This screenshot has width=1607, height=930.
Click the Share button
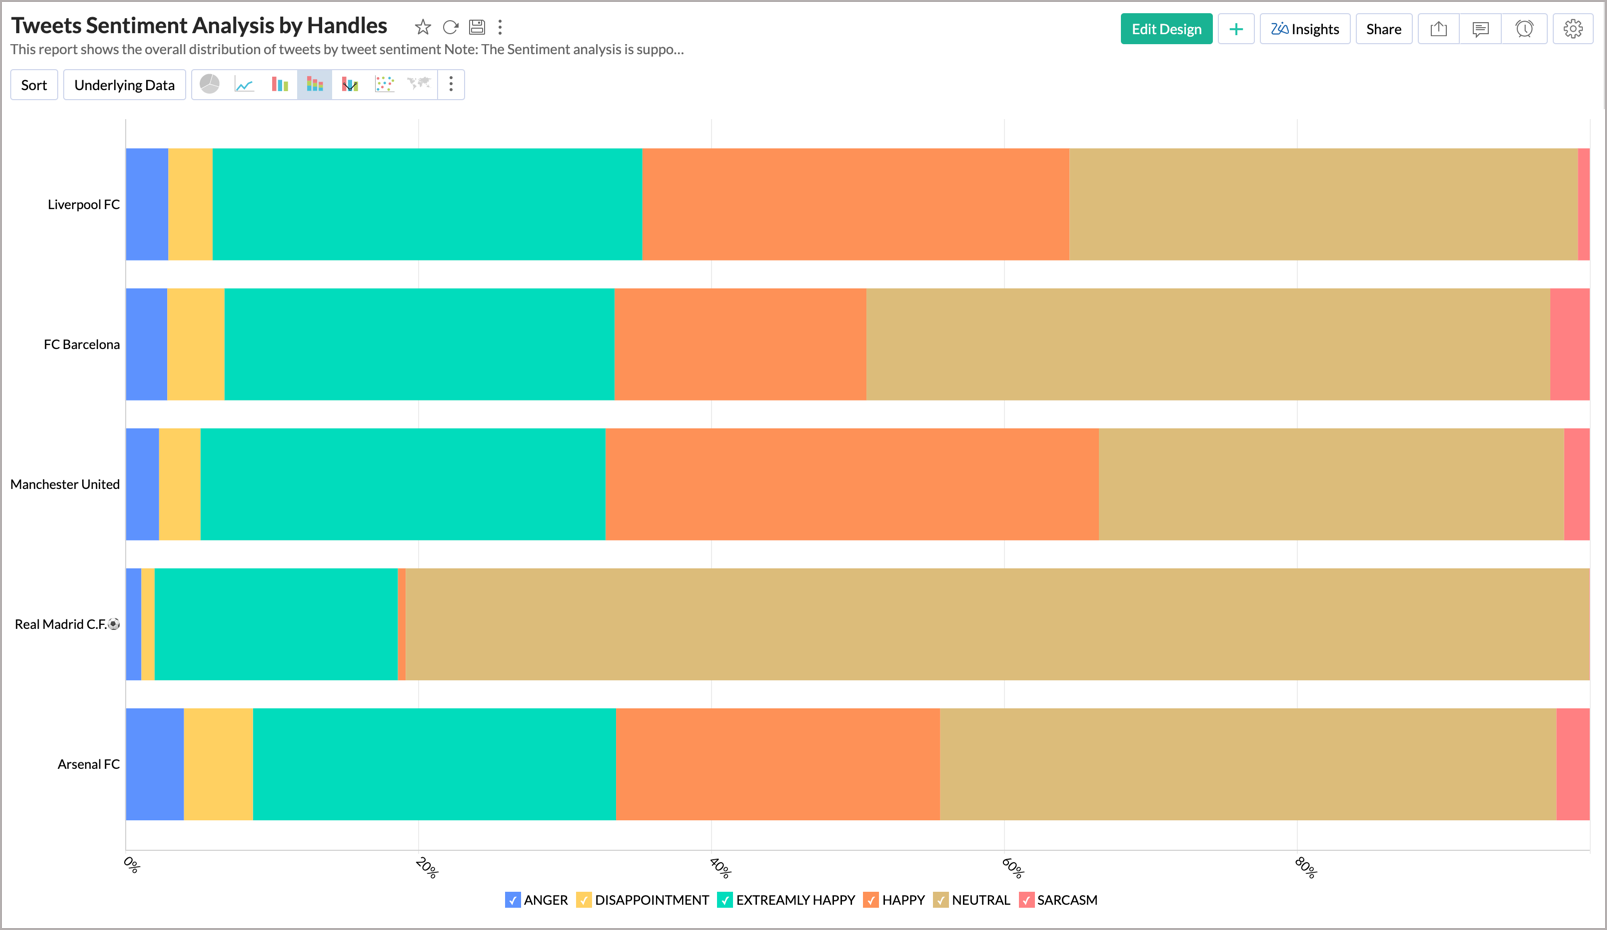(1384, 29)
